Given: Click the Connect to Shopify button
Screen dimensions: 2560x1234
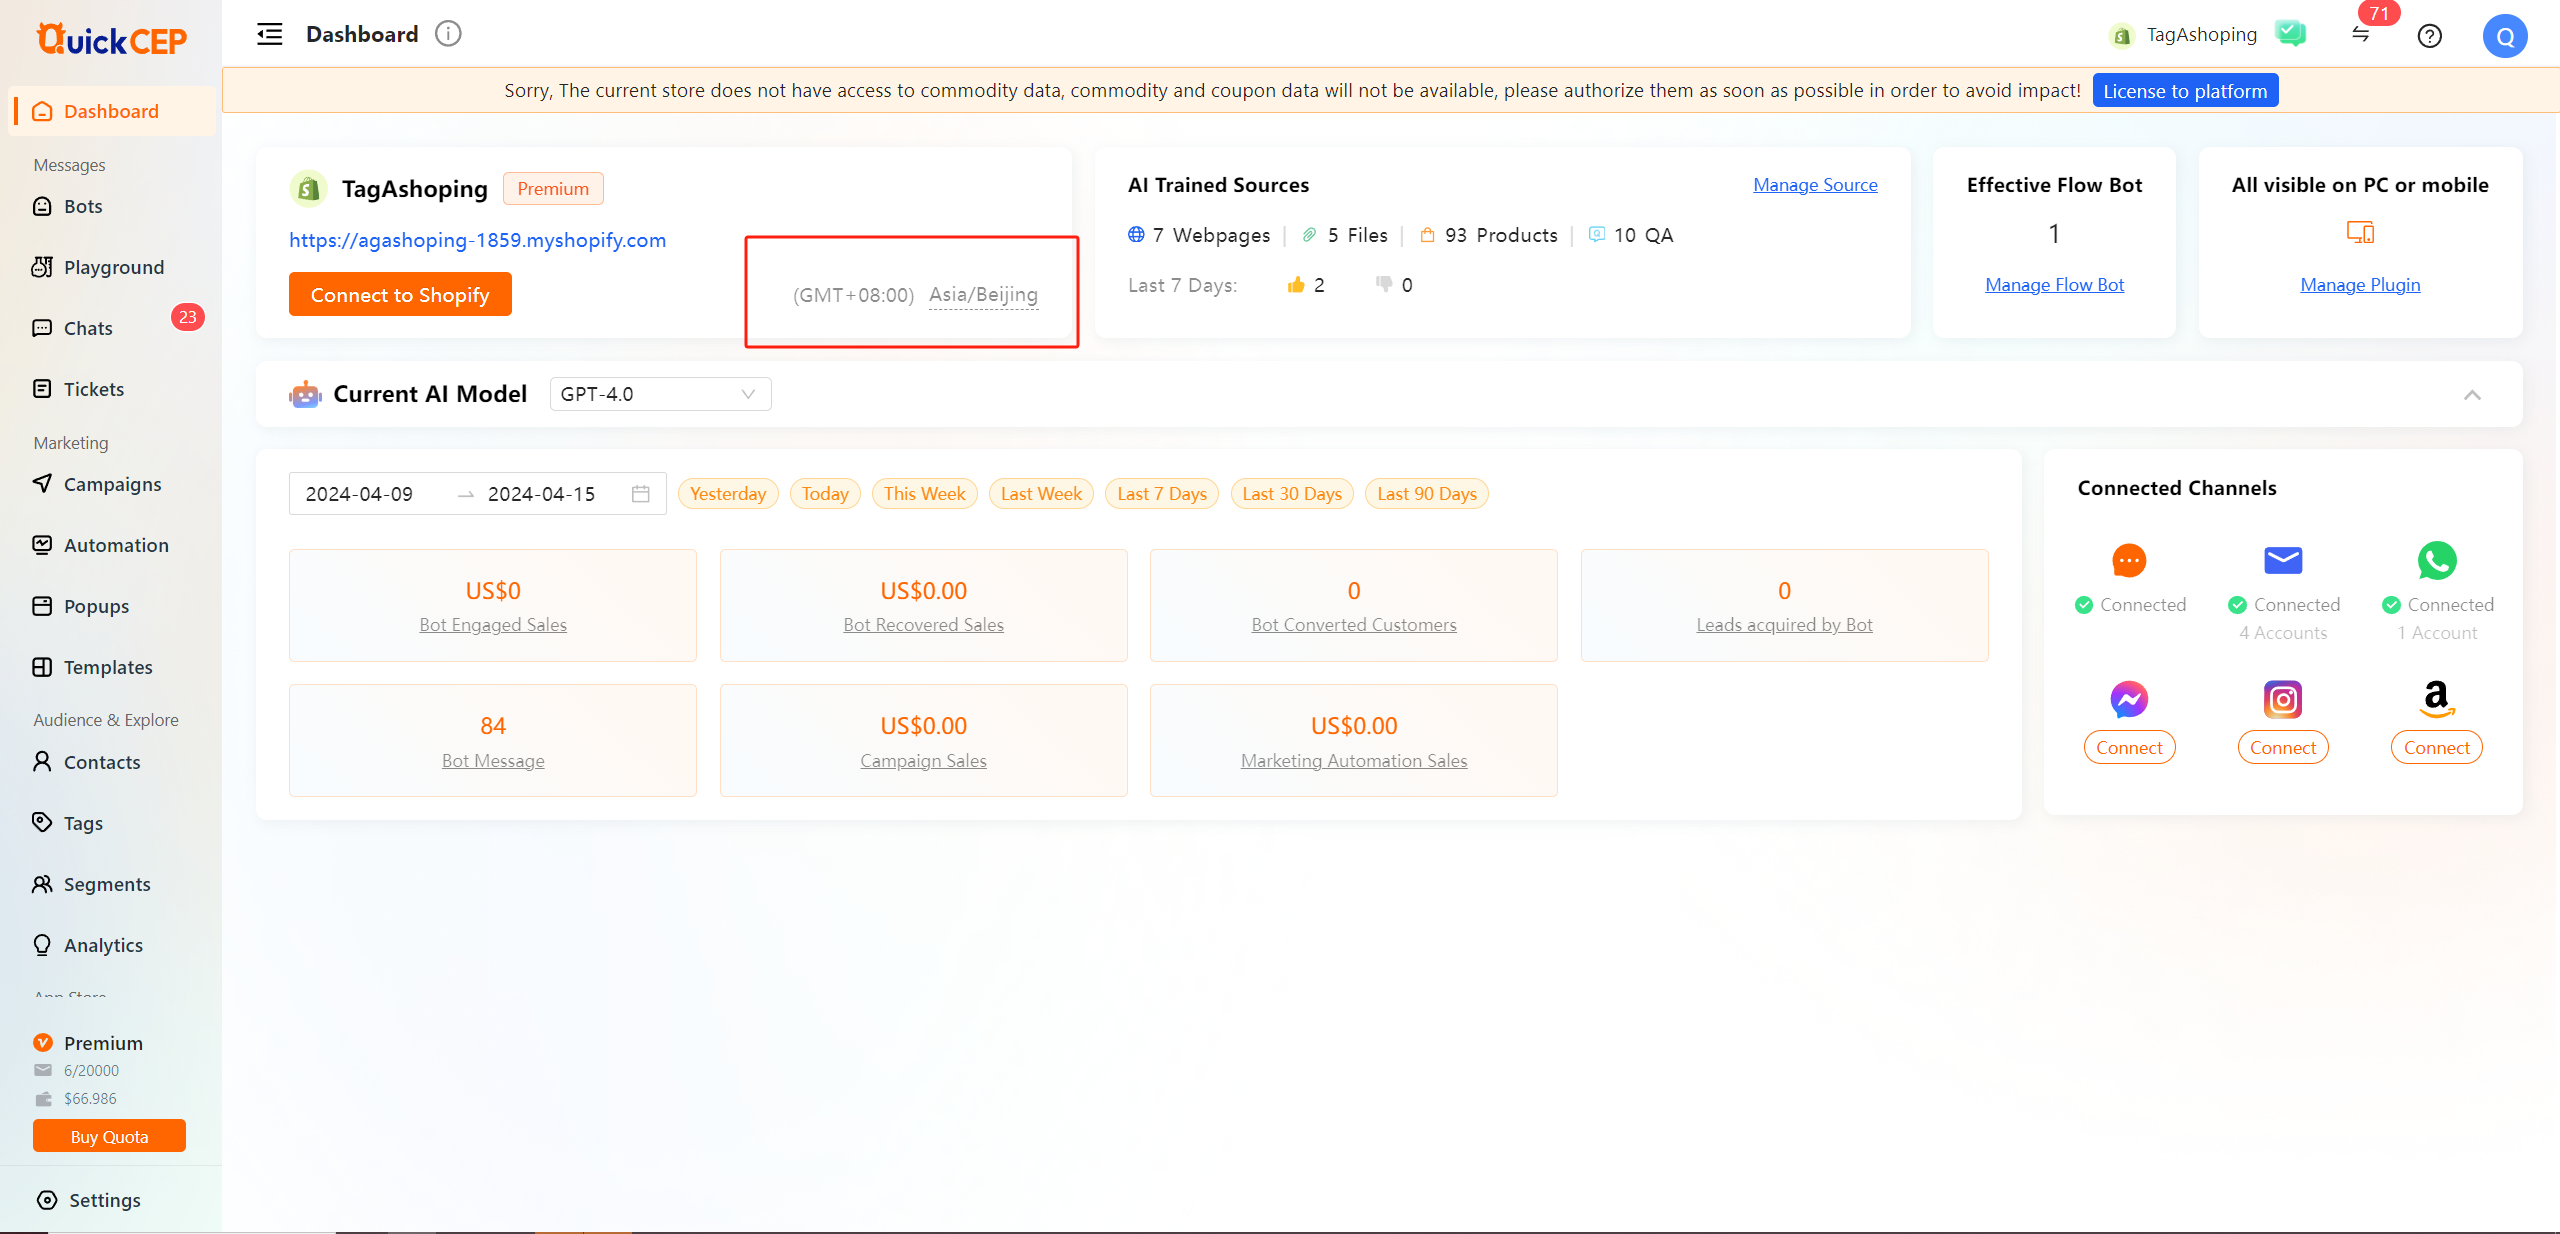Looking at the screenshot, I should point(400,295).
